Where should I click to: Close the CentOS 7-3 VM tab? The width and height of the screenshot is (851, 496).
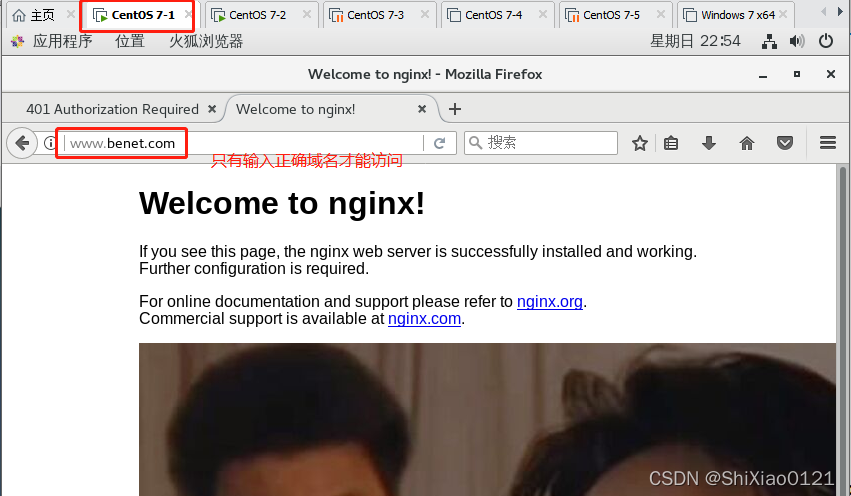point(424,15)
